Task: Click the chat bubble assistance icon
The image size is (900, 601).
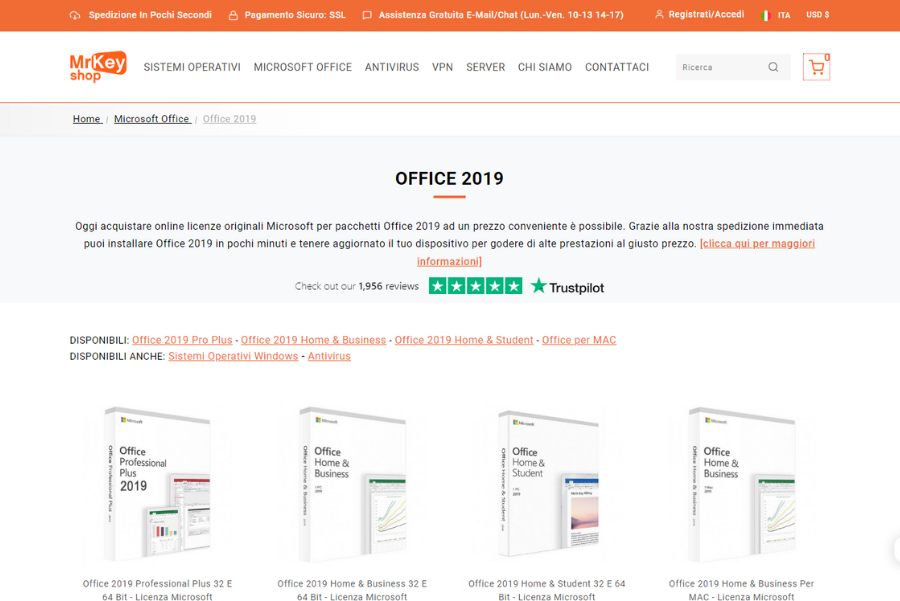Action: tap(366, 14)
